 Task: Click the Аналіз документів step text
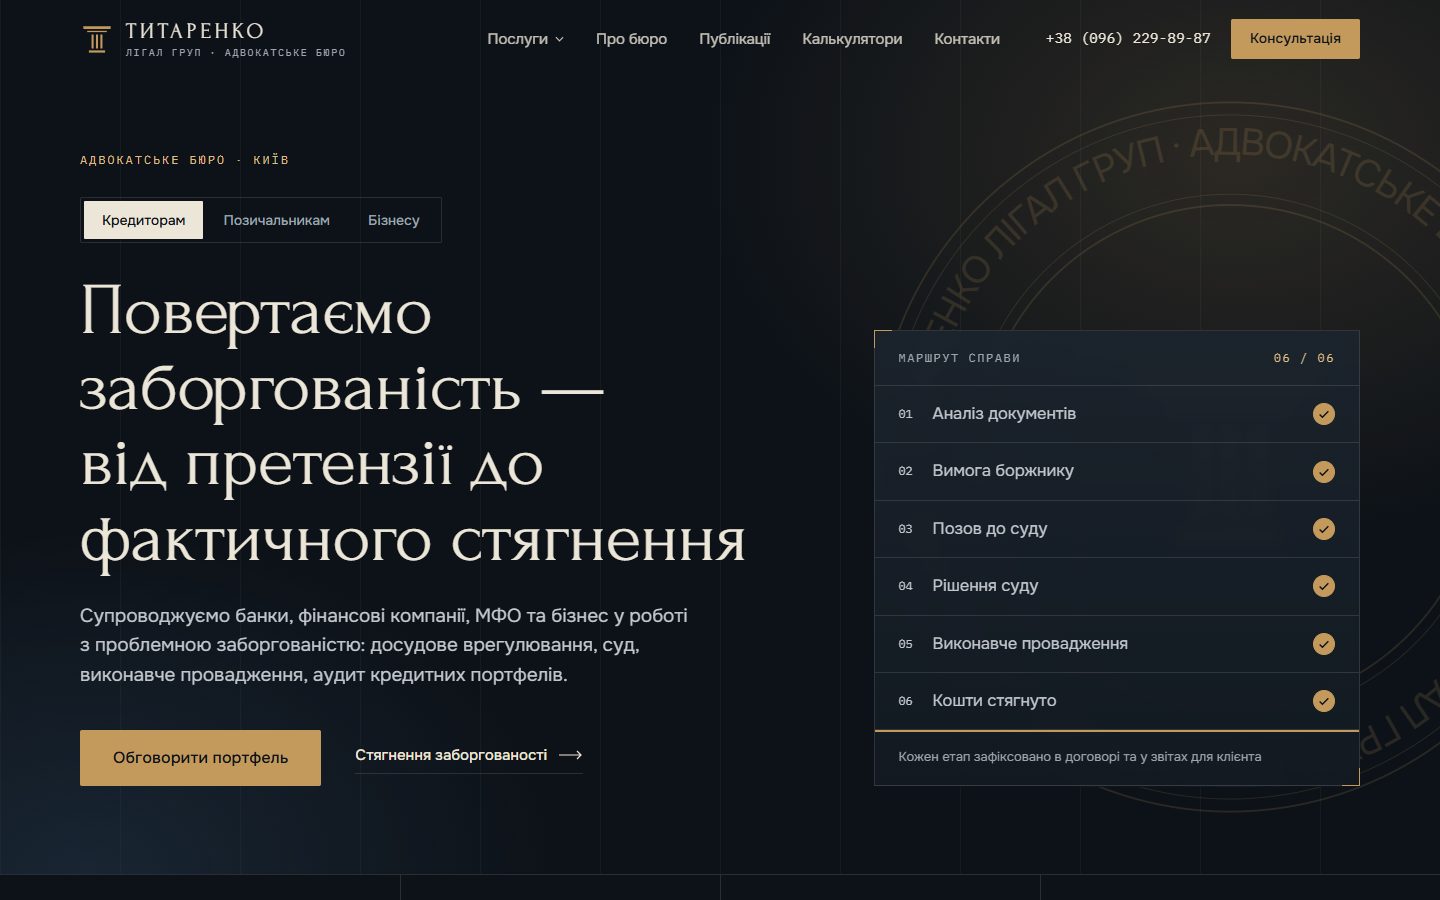[x=1004, y=414]
